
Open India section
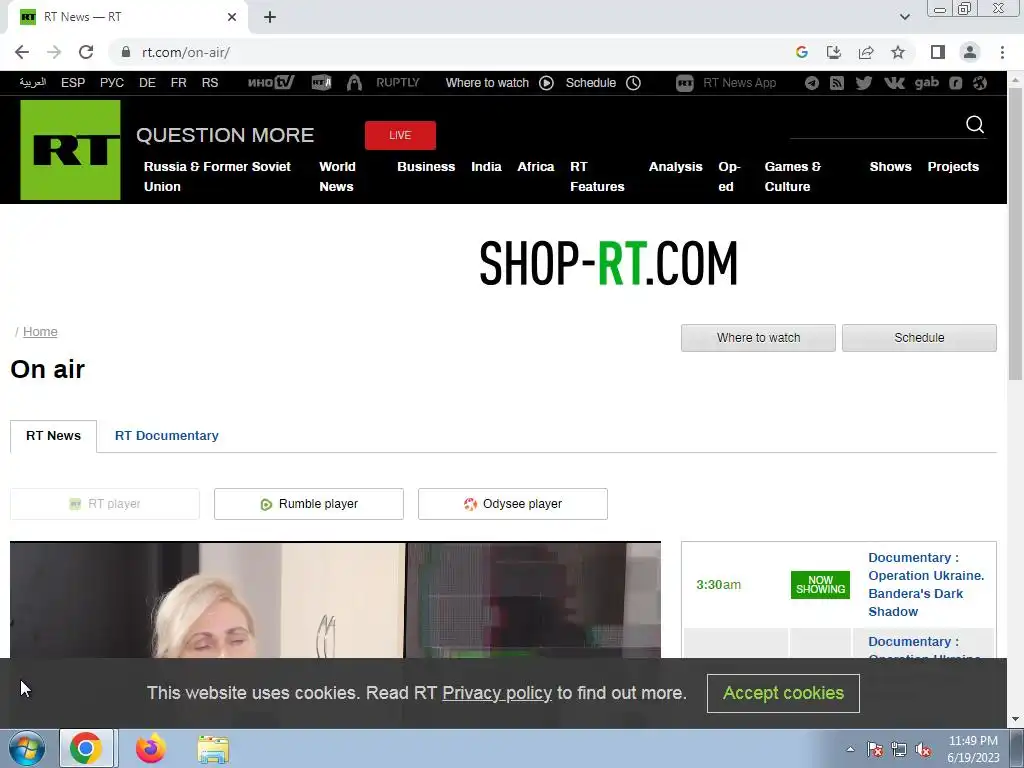point(486,167)
